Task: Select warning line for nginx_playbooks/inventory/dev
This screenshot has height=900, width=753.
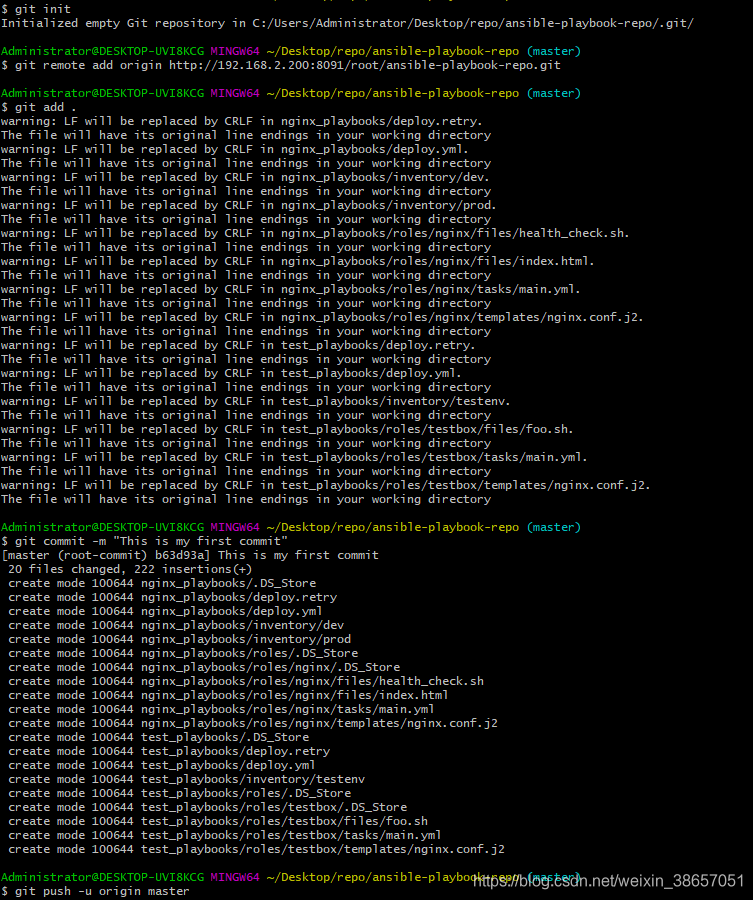Action: [x=246, y=177]
